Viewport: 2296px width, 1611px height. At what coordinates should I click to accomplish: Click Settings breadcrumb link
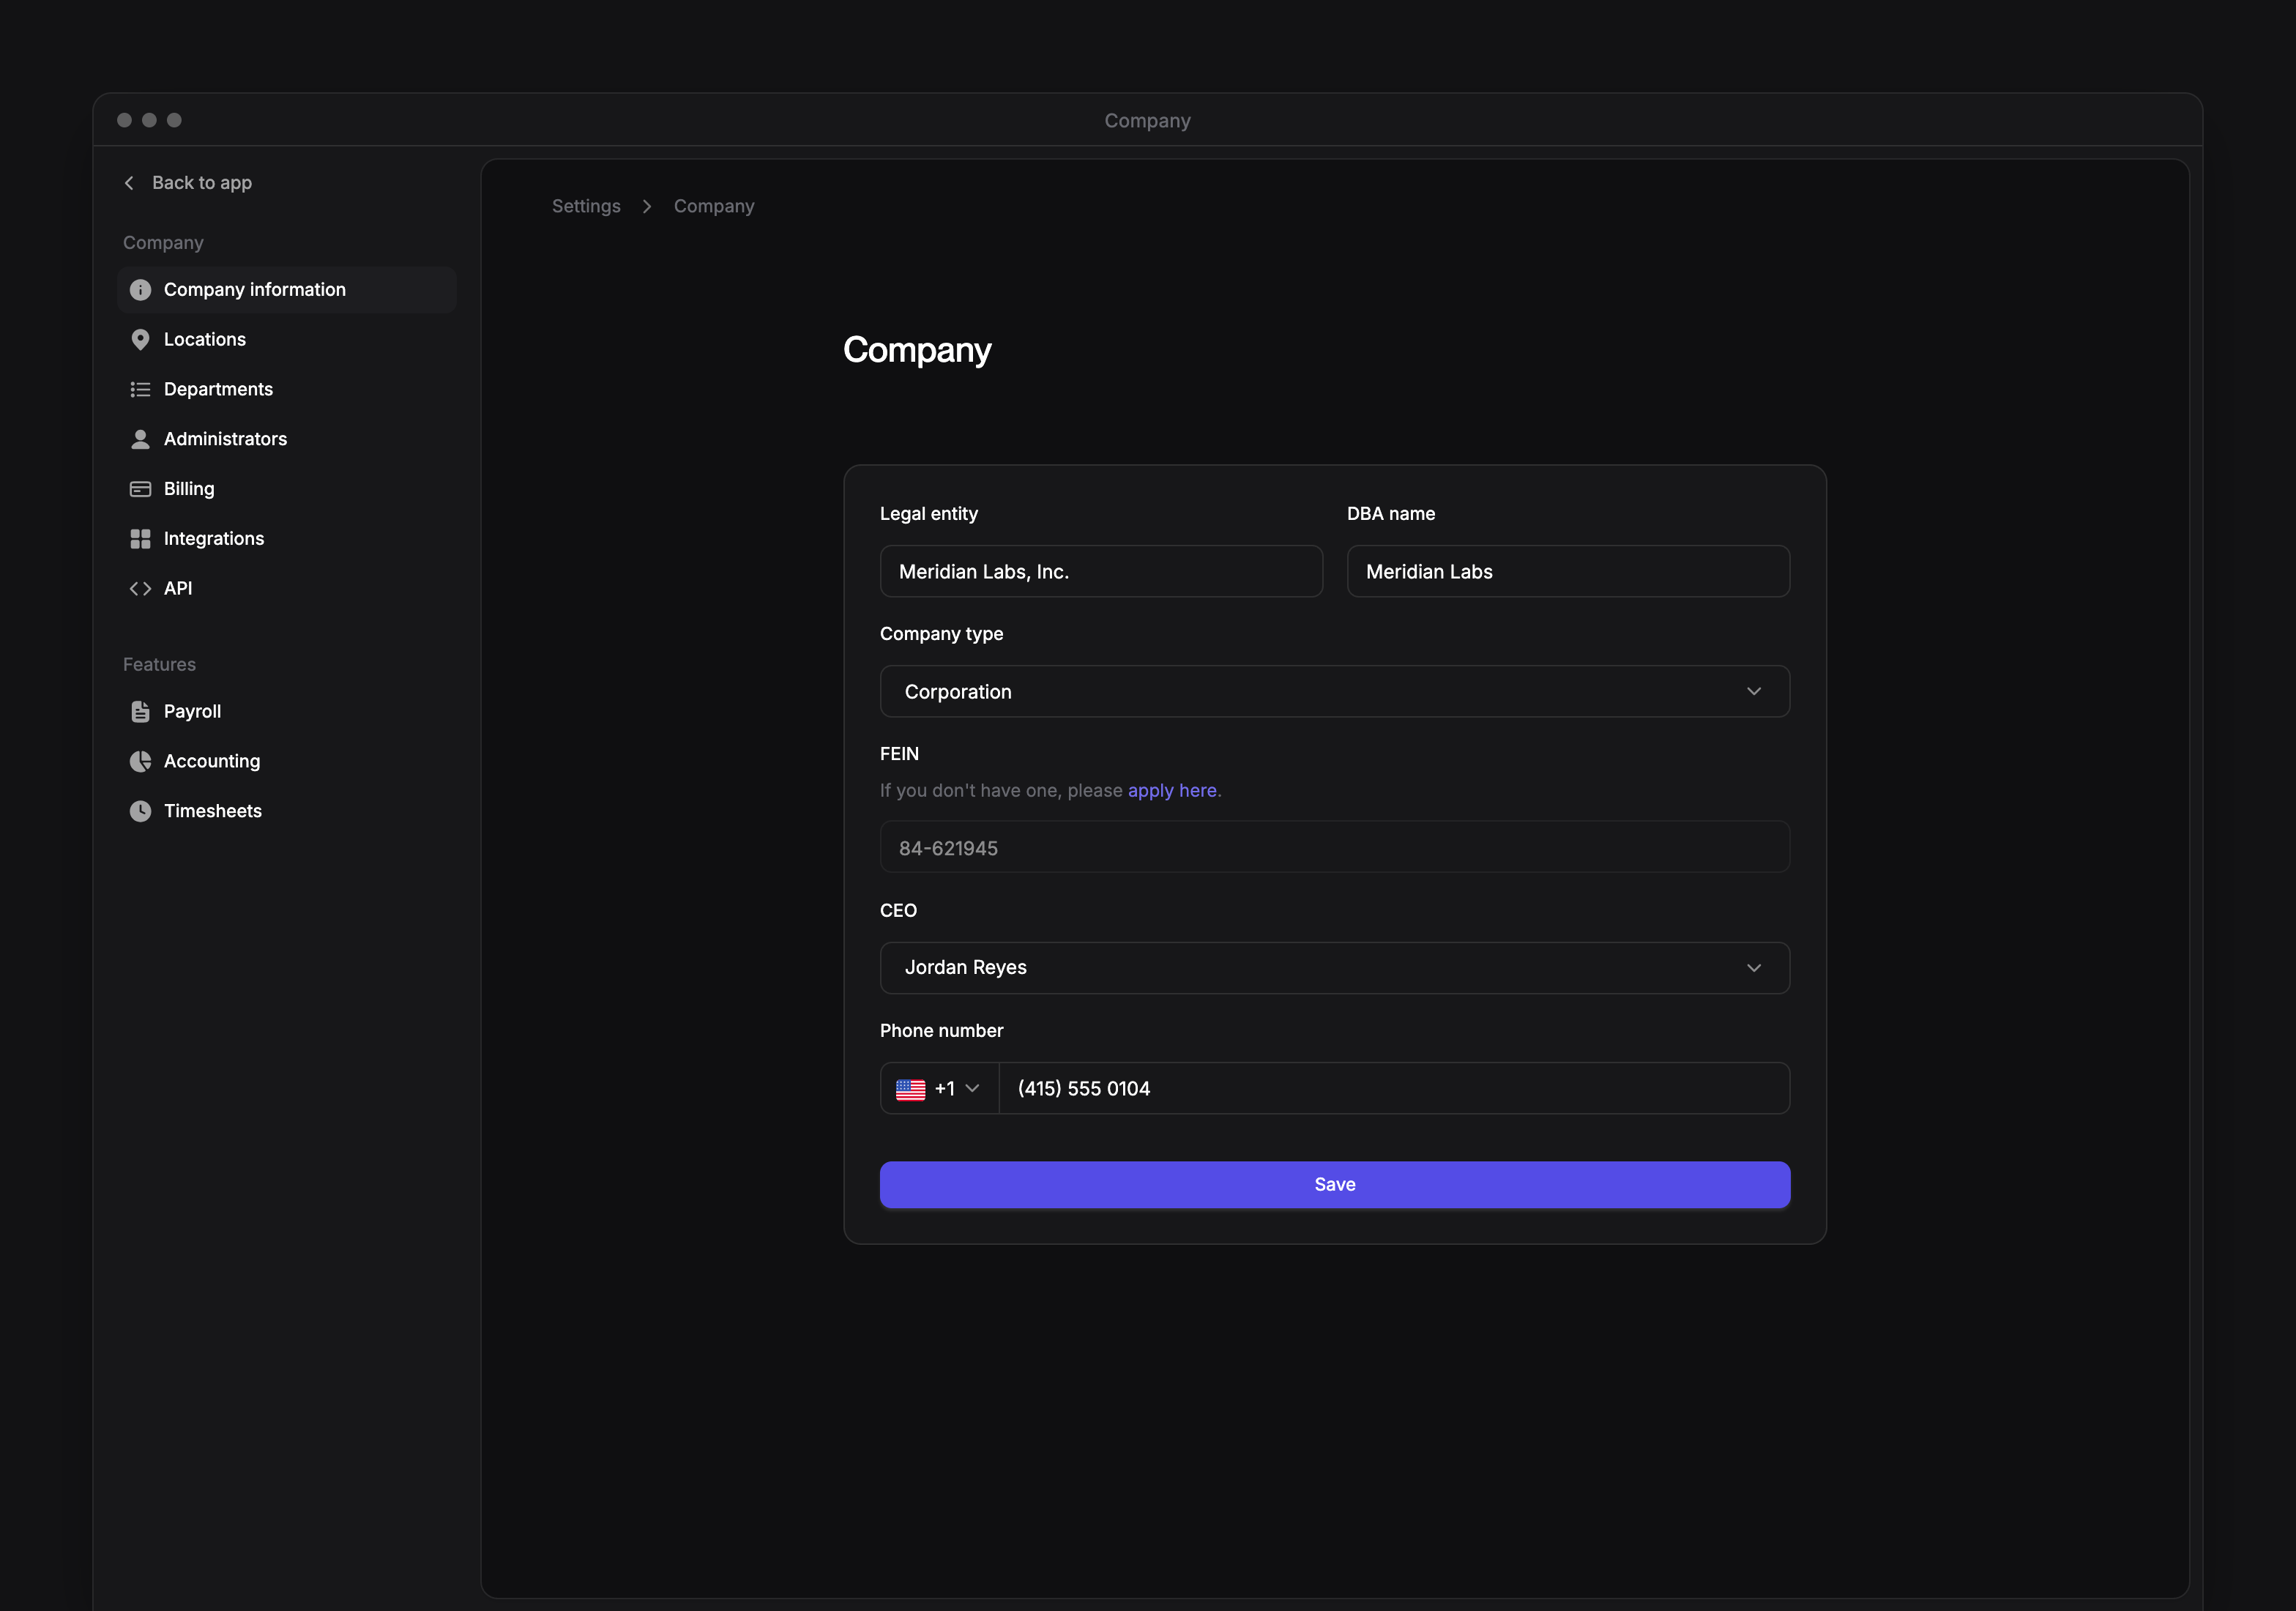point(586,206)
